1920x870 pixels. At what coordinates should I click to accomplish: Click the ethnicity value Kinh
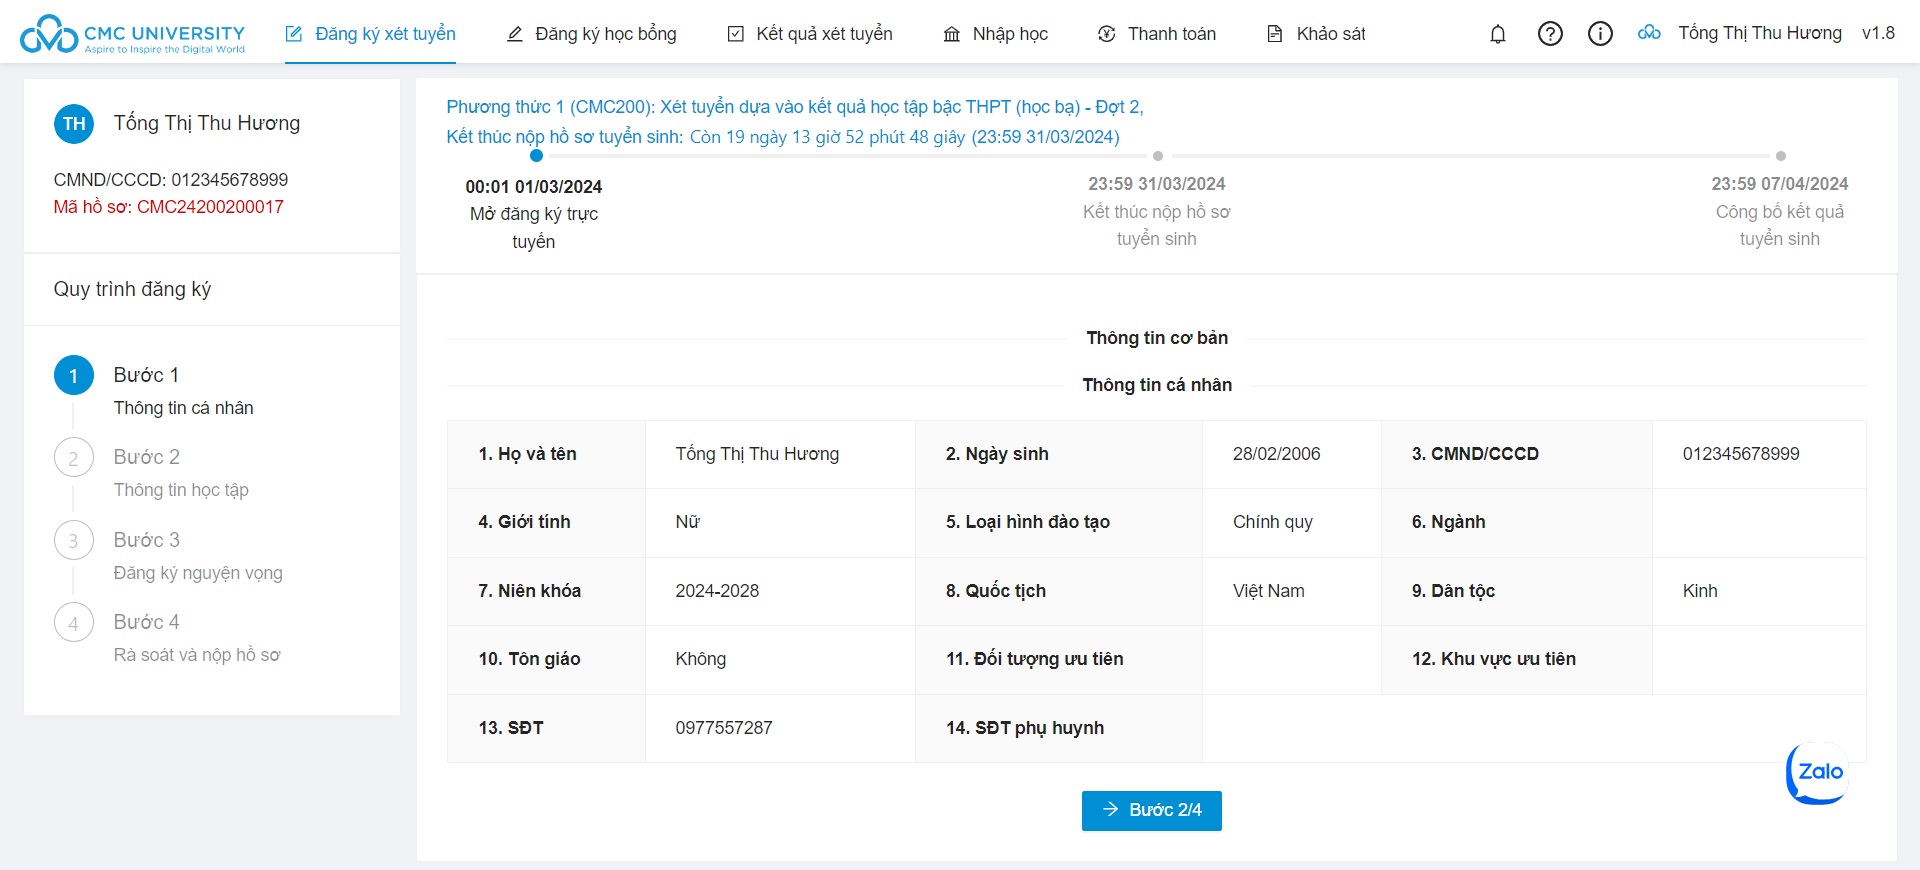[x=1700, y=591]
